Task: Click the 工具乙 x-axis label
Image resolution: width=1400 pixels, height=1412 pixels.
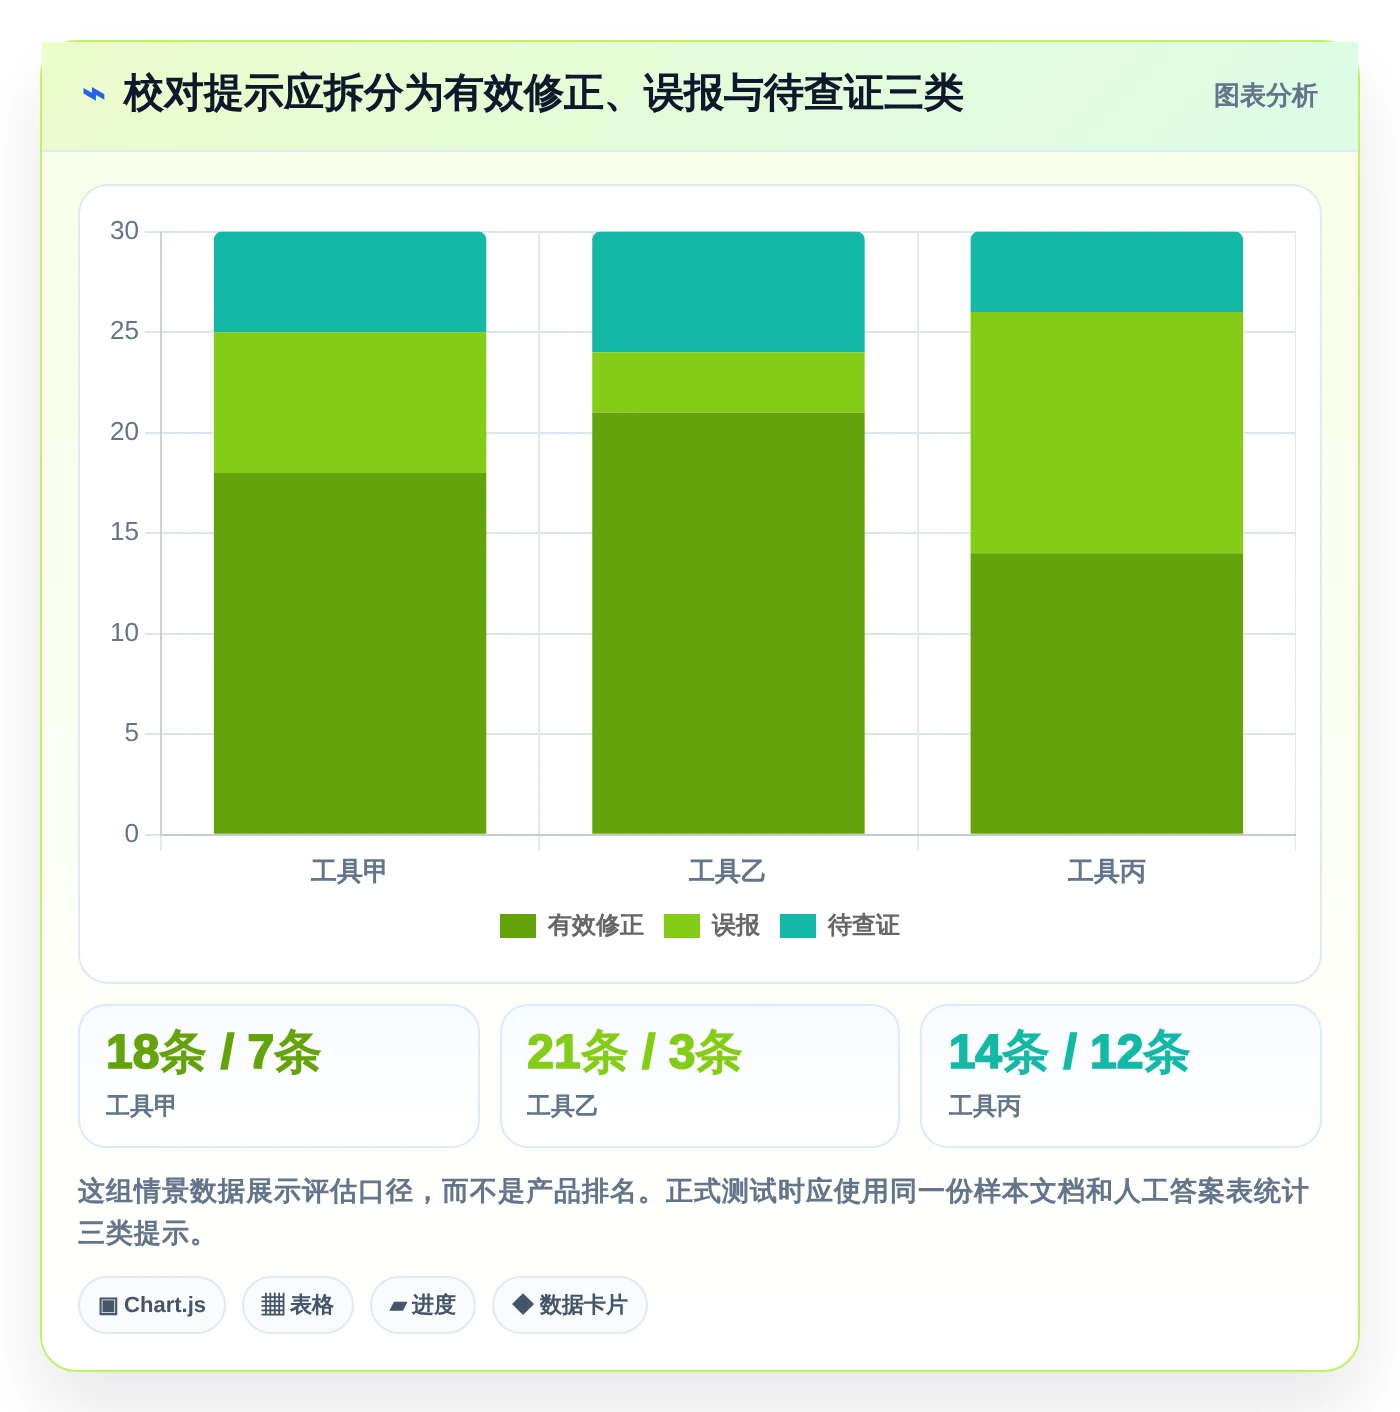Action: (x=727, y=871)
